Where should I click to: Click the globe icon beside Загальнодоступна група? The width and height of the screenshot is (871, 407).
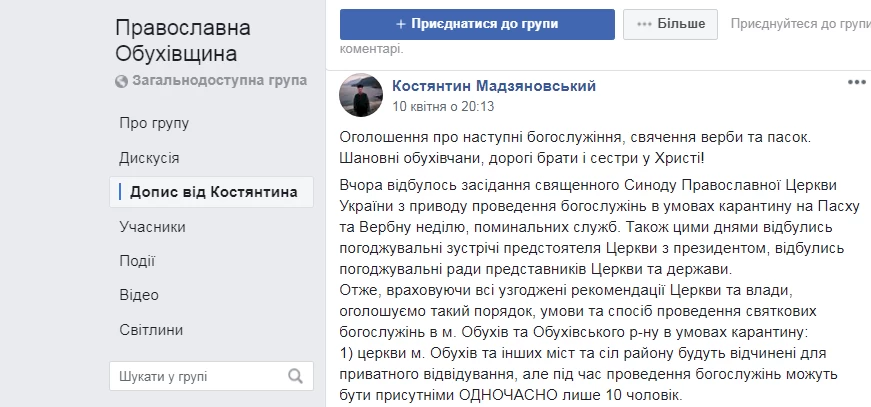(122, 82)
